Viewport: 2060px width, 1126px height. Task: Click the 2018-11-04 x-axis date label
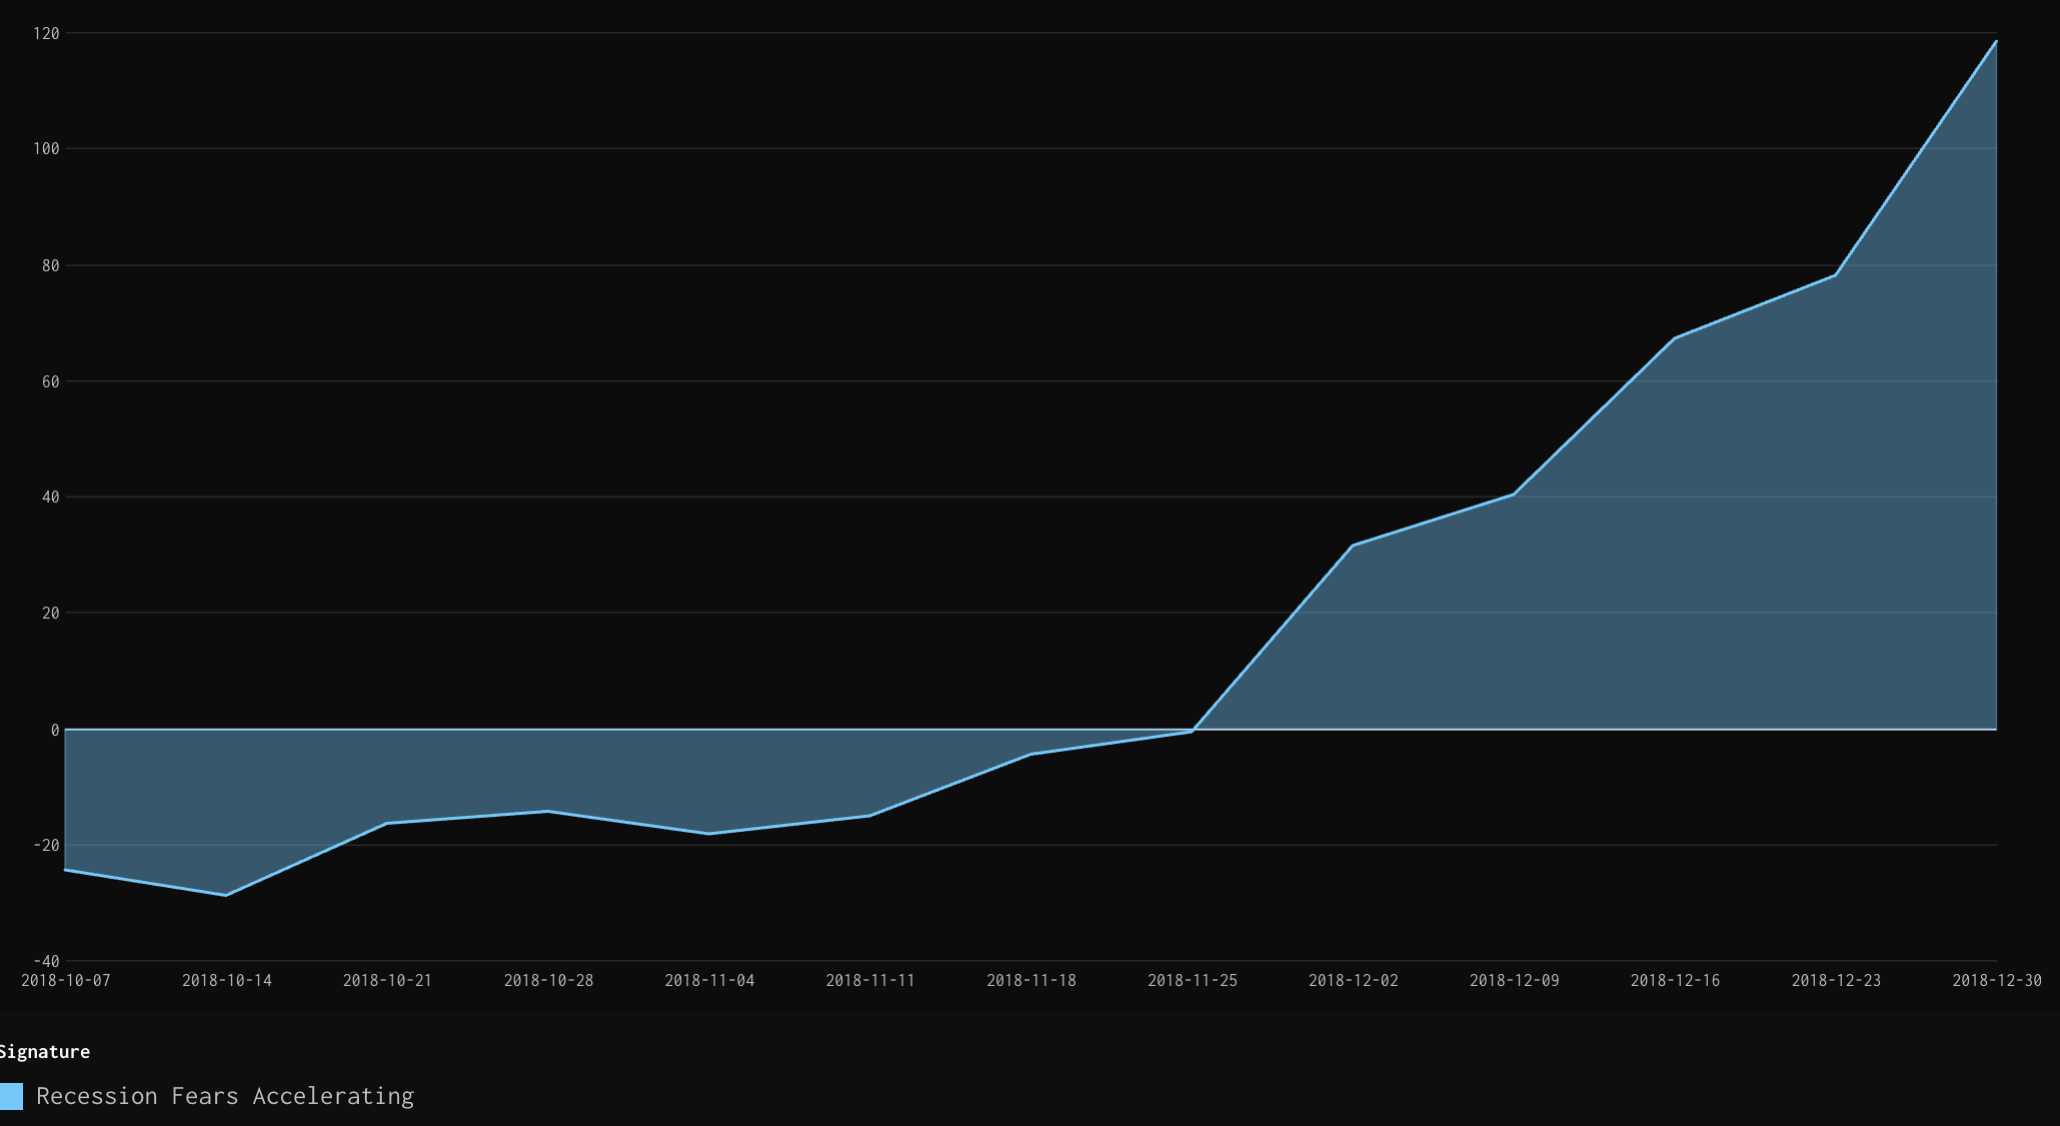pos(710,980)
